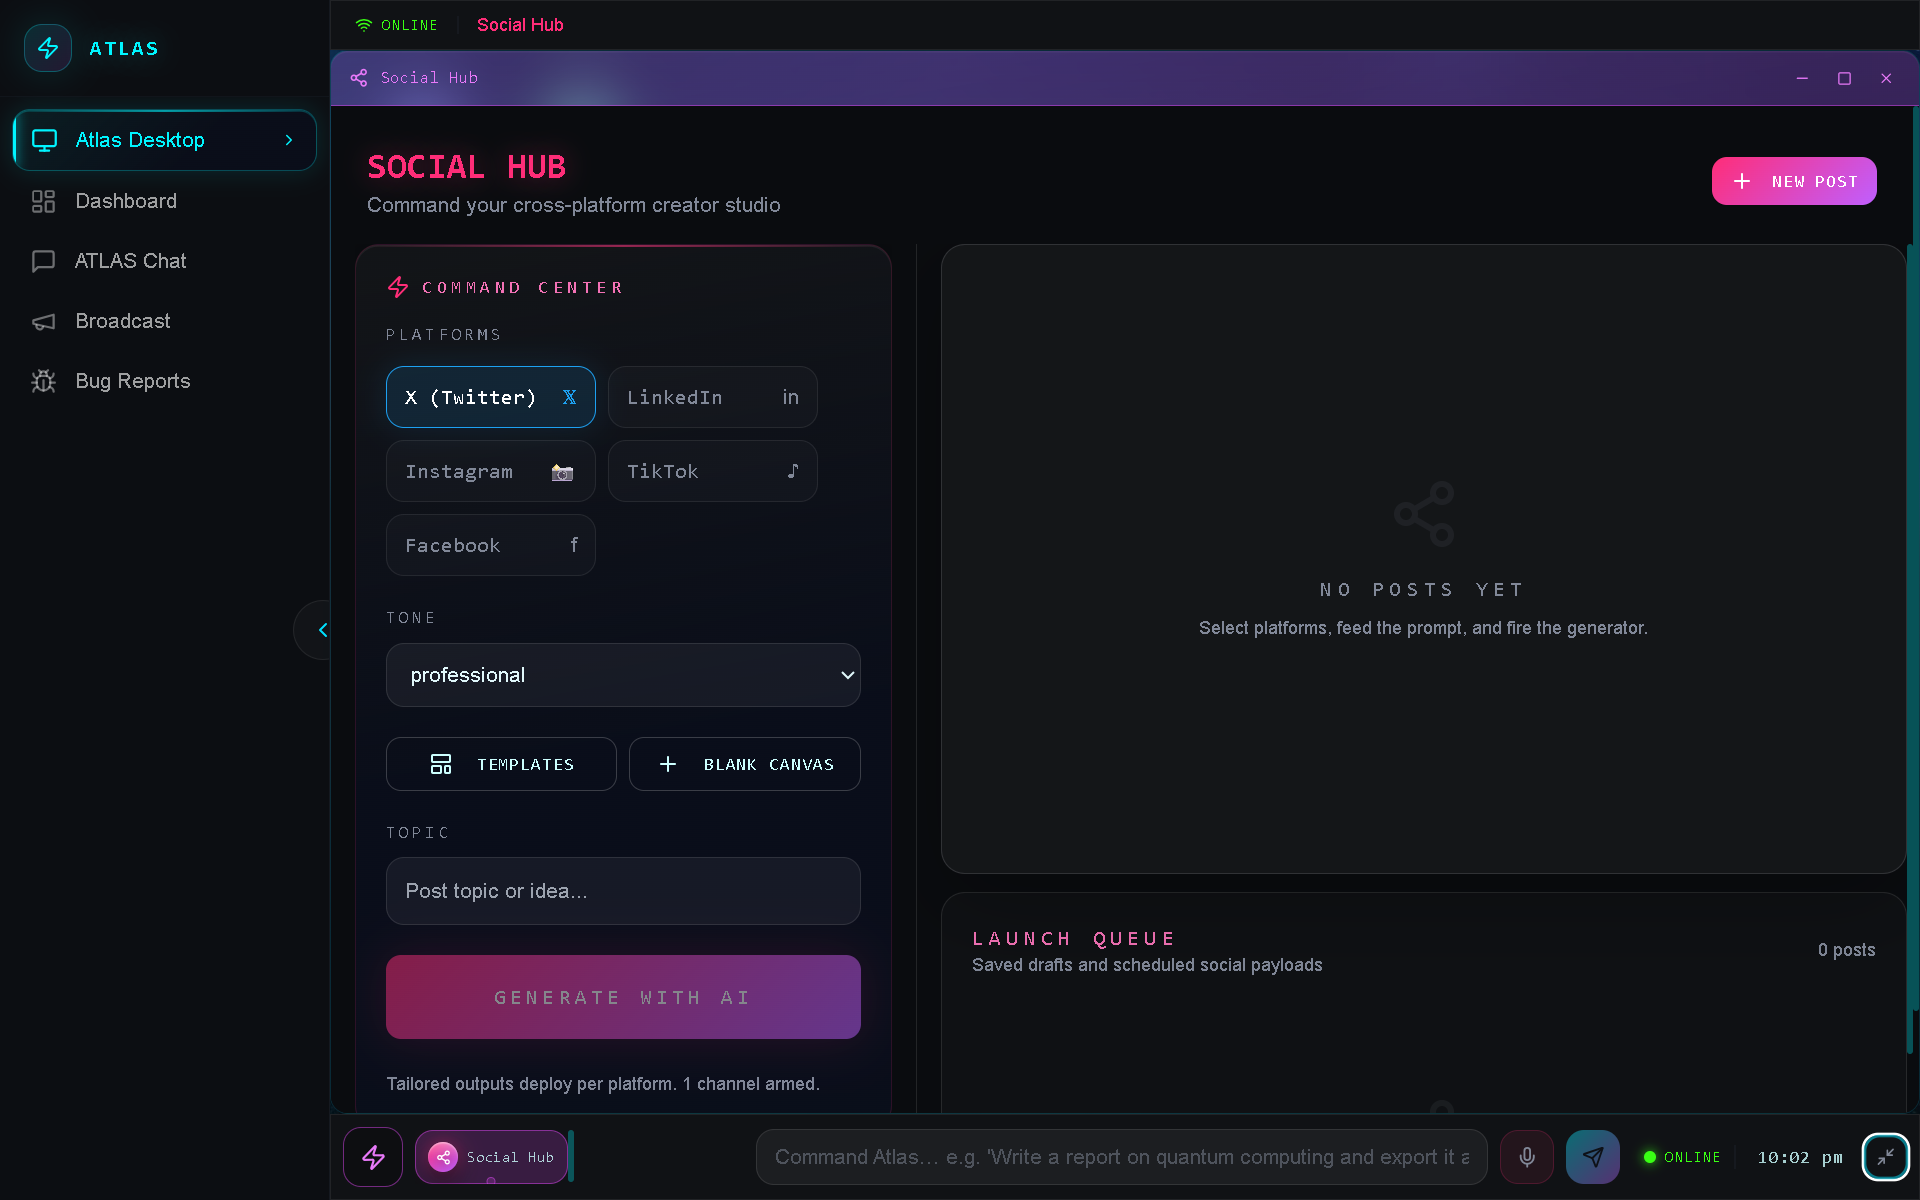1920x1200 pixels.
Task: Click Generate With AI
Action: click(x=623, y=997)
